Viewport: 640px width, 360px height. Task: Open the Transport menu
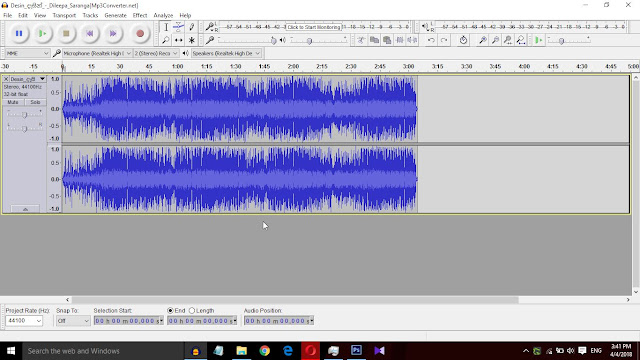click(x=64, y=15)
